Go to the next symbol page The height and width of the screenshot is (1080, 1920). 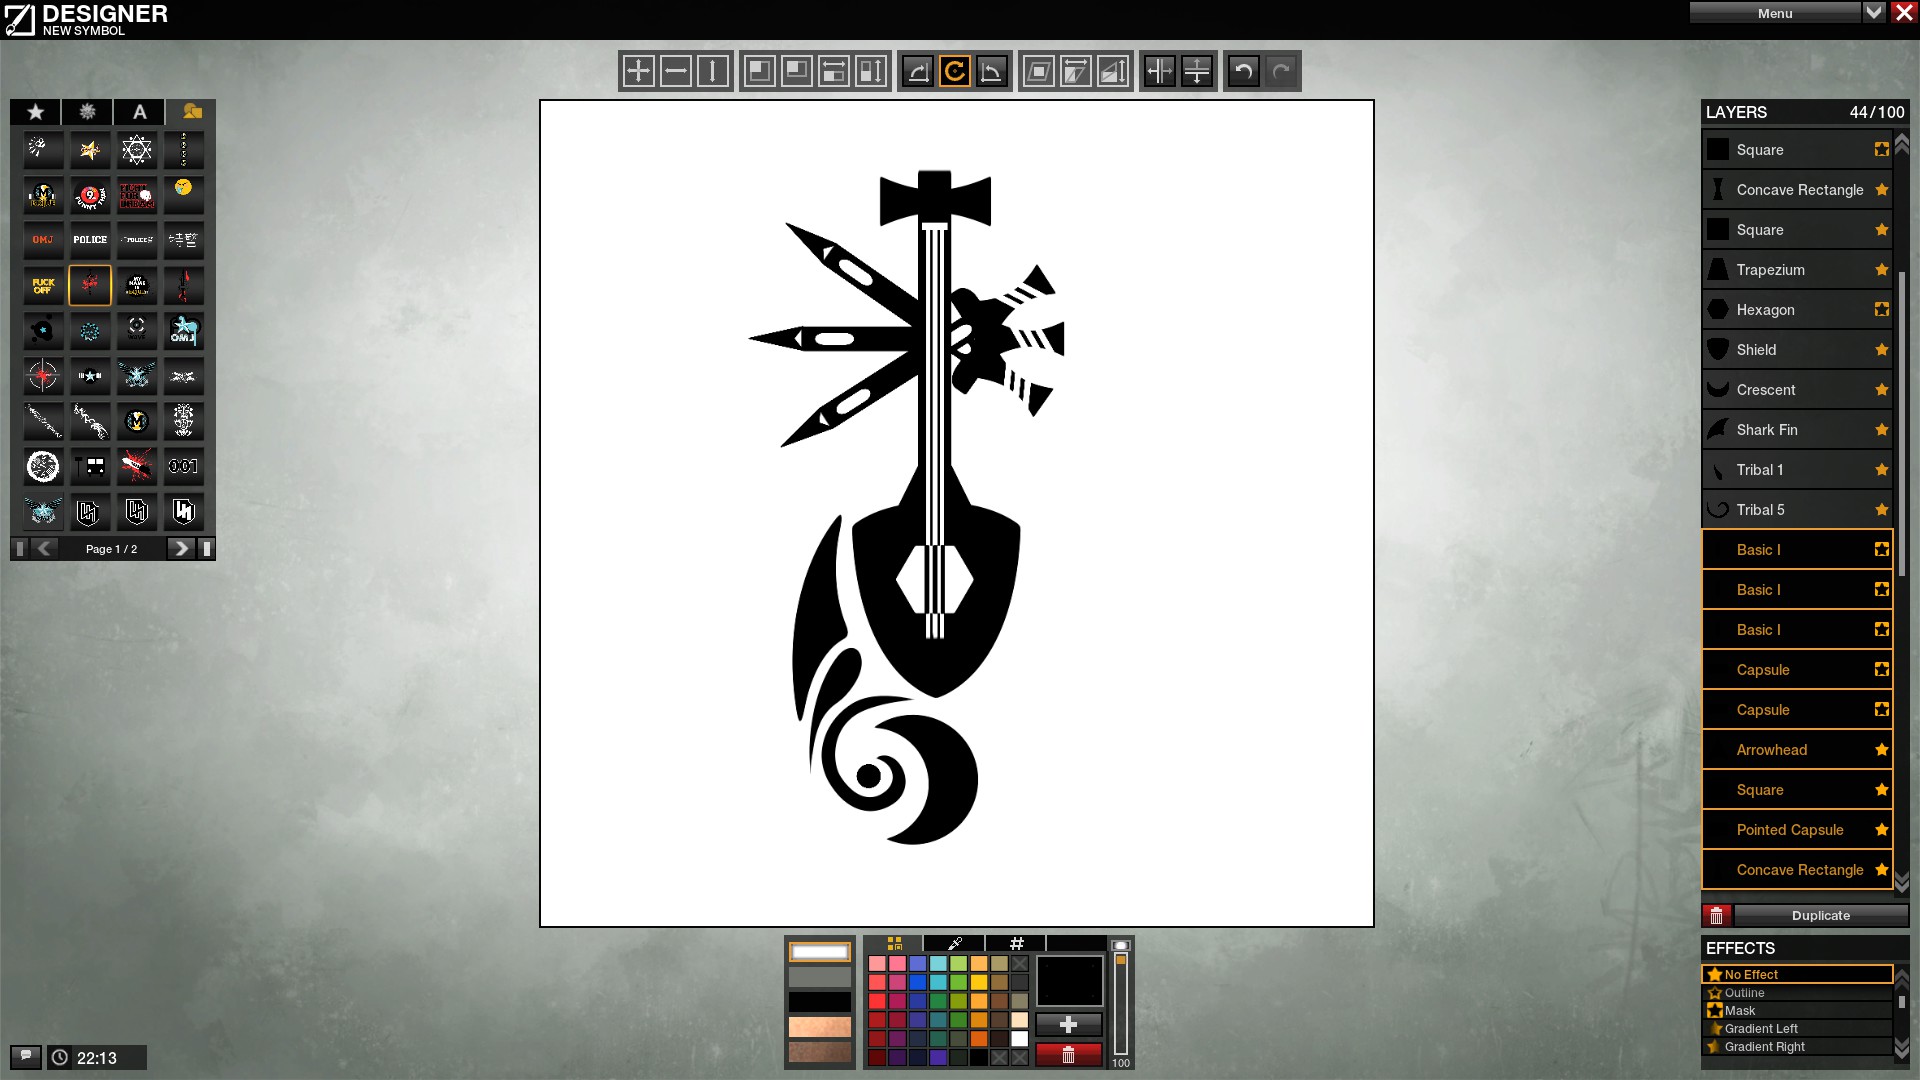point(180,548)
